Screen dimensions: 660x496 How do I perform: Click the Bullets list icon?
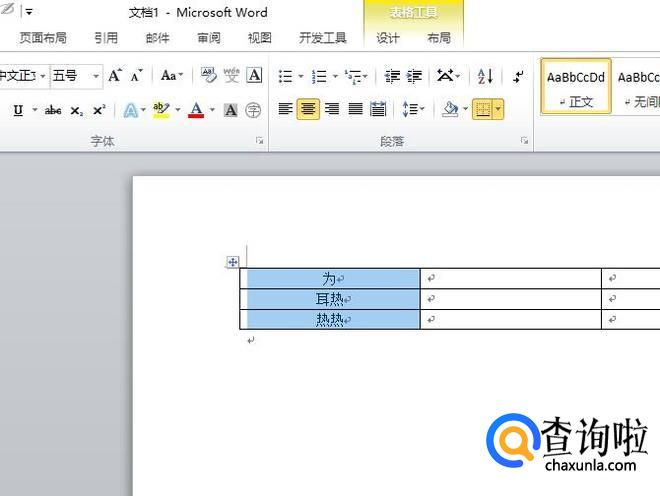pos(285,76)
